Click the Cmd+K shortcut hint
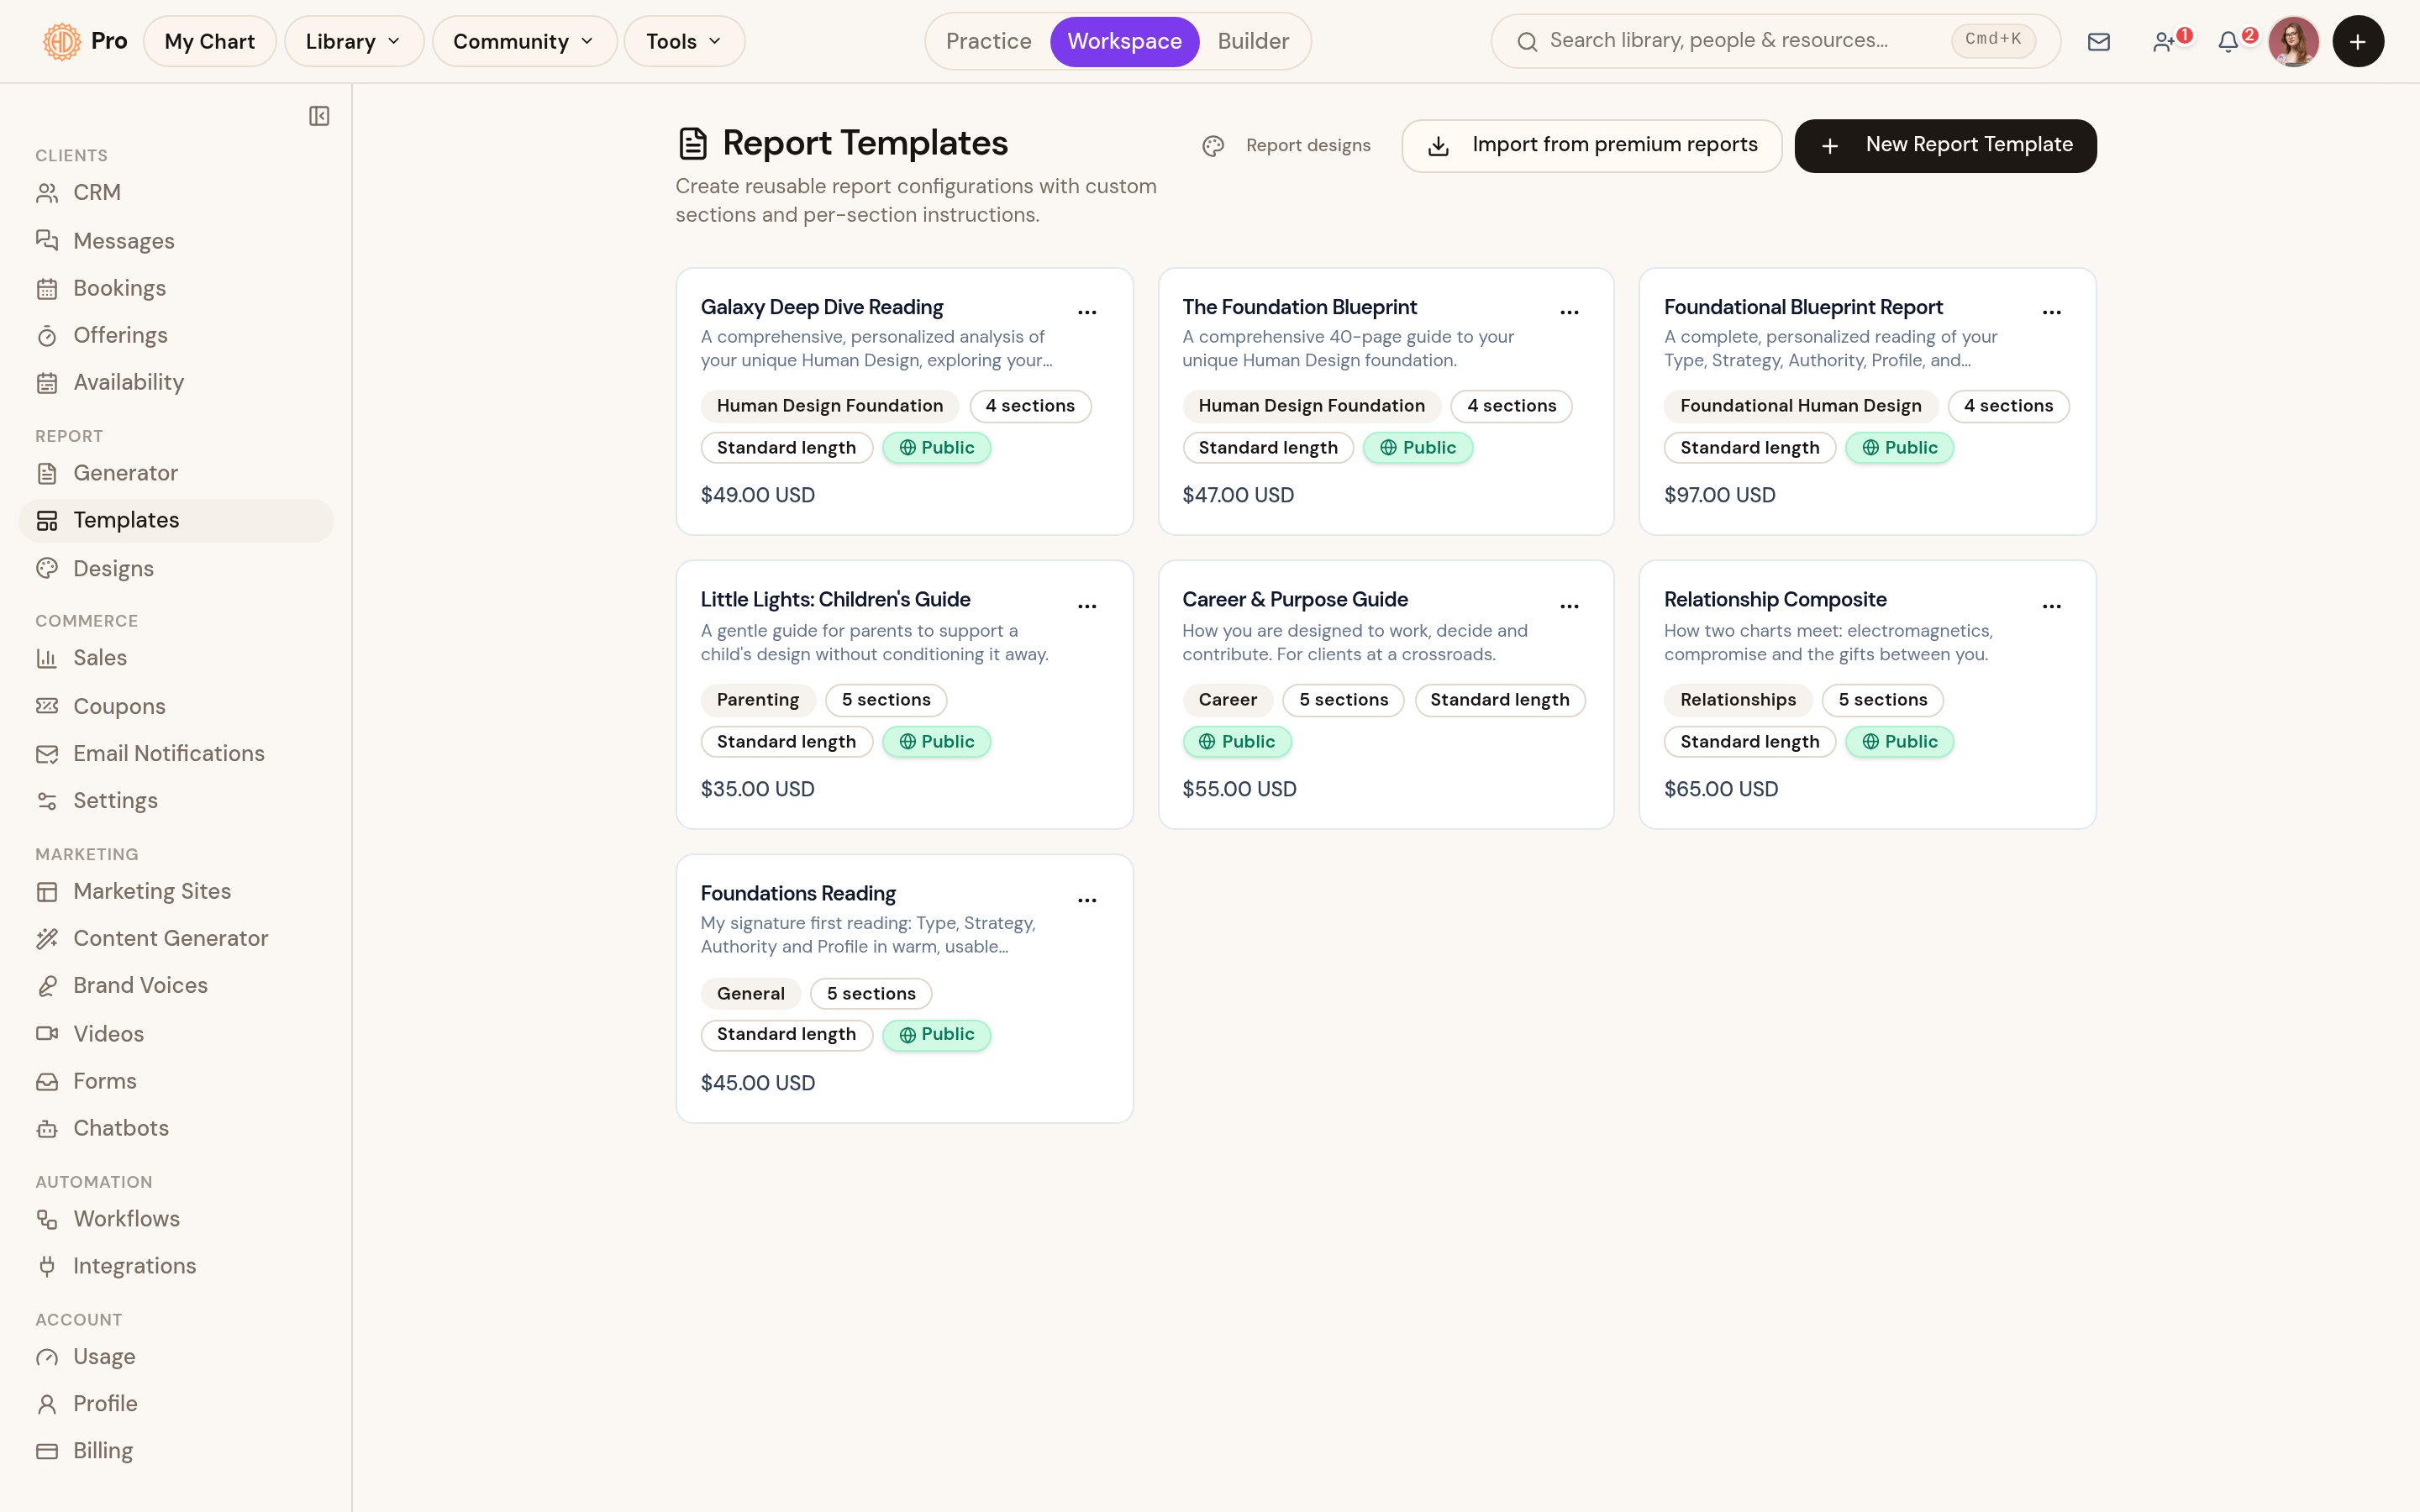This screenshot has width=2420, height=1512. click(x=1992, y=40)
